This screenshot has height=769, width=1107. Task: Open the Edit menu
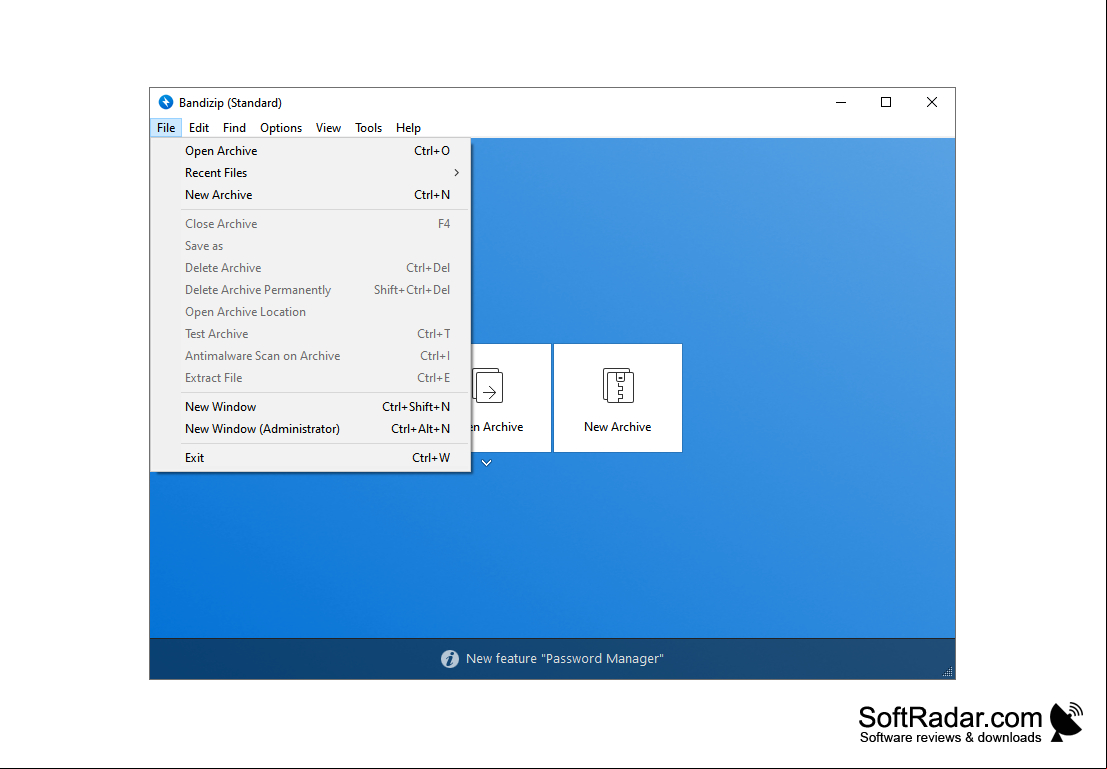(198, 128)
